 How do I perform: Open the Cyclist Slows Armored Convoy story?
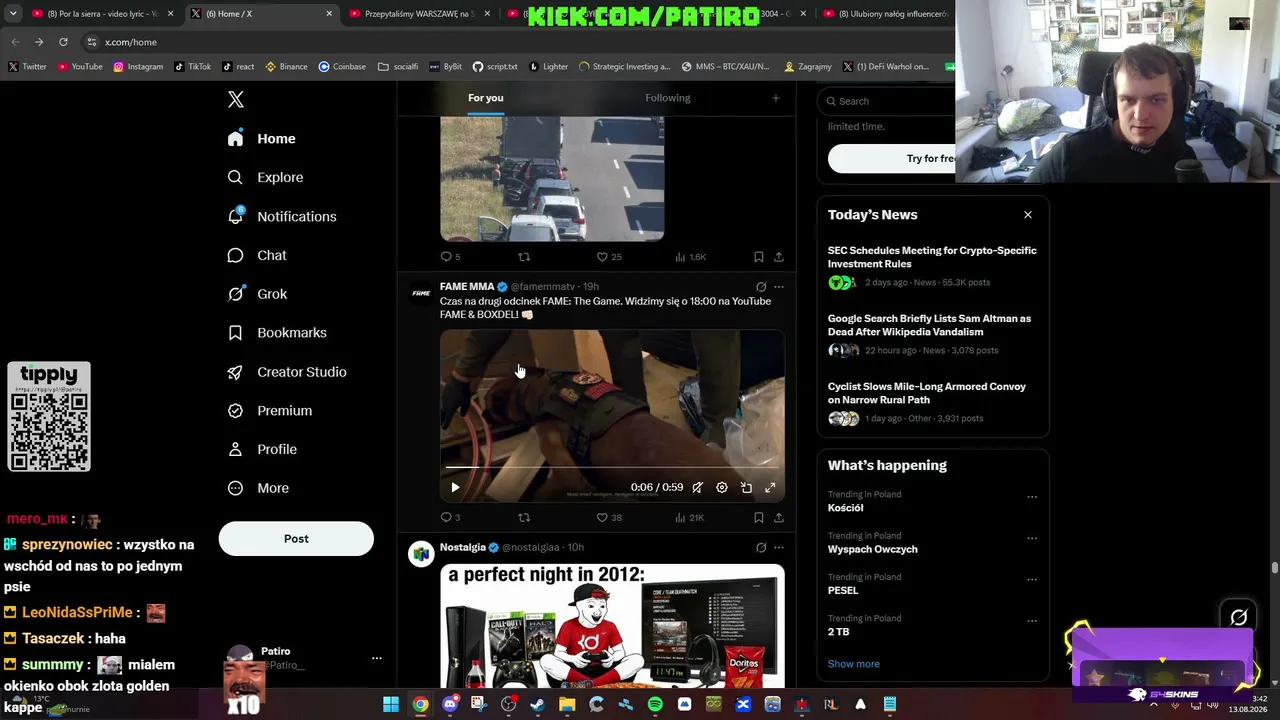(927, 394)
